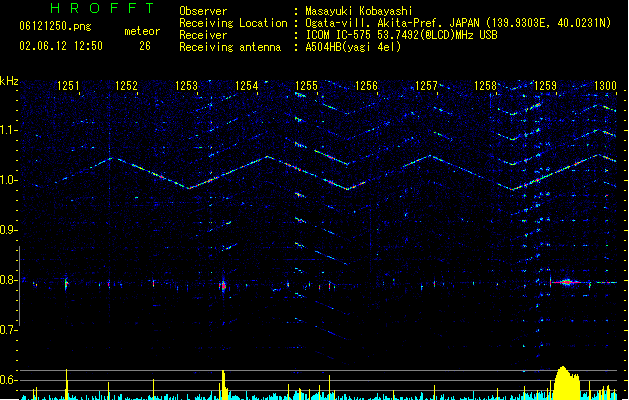Viewport: 629px width, 400px height.
Task: Click the 1253 time marker
Action: click(187, 85)
